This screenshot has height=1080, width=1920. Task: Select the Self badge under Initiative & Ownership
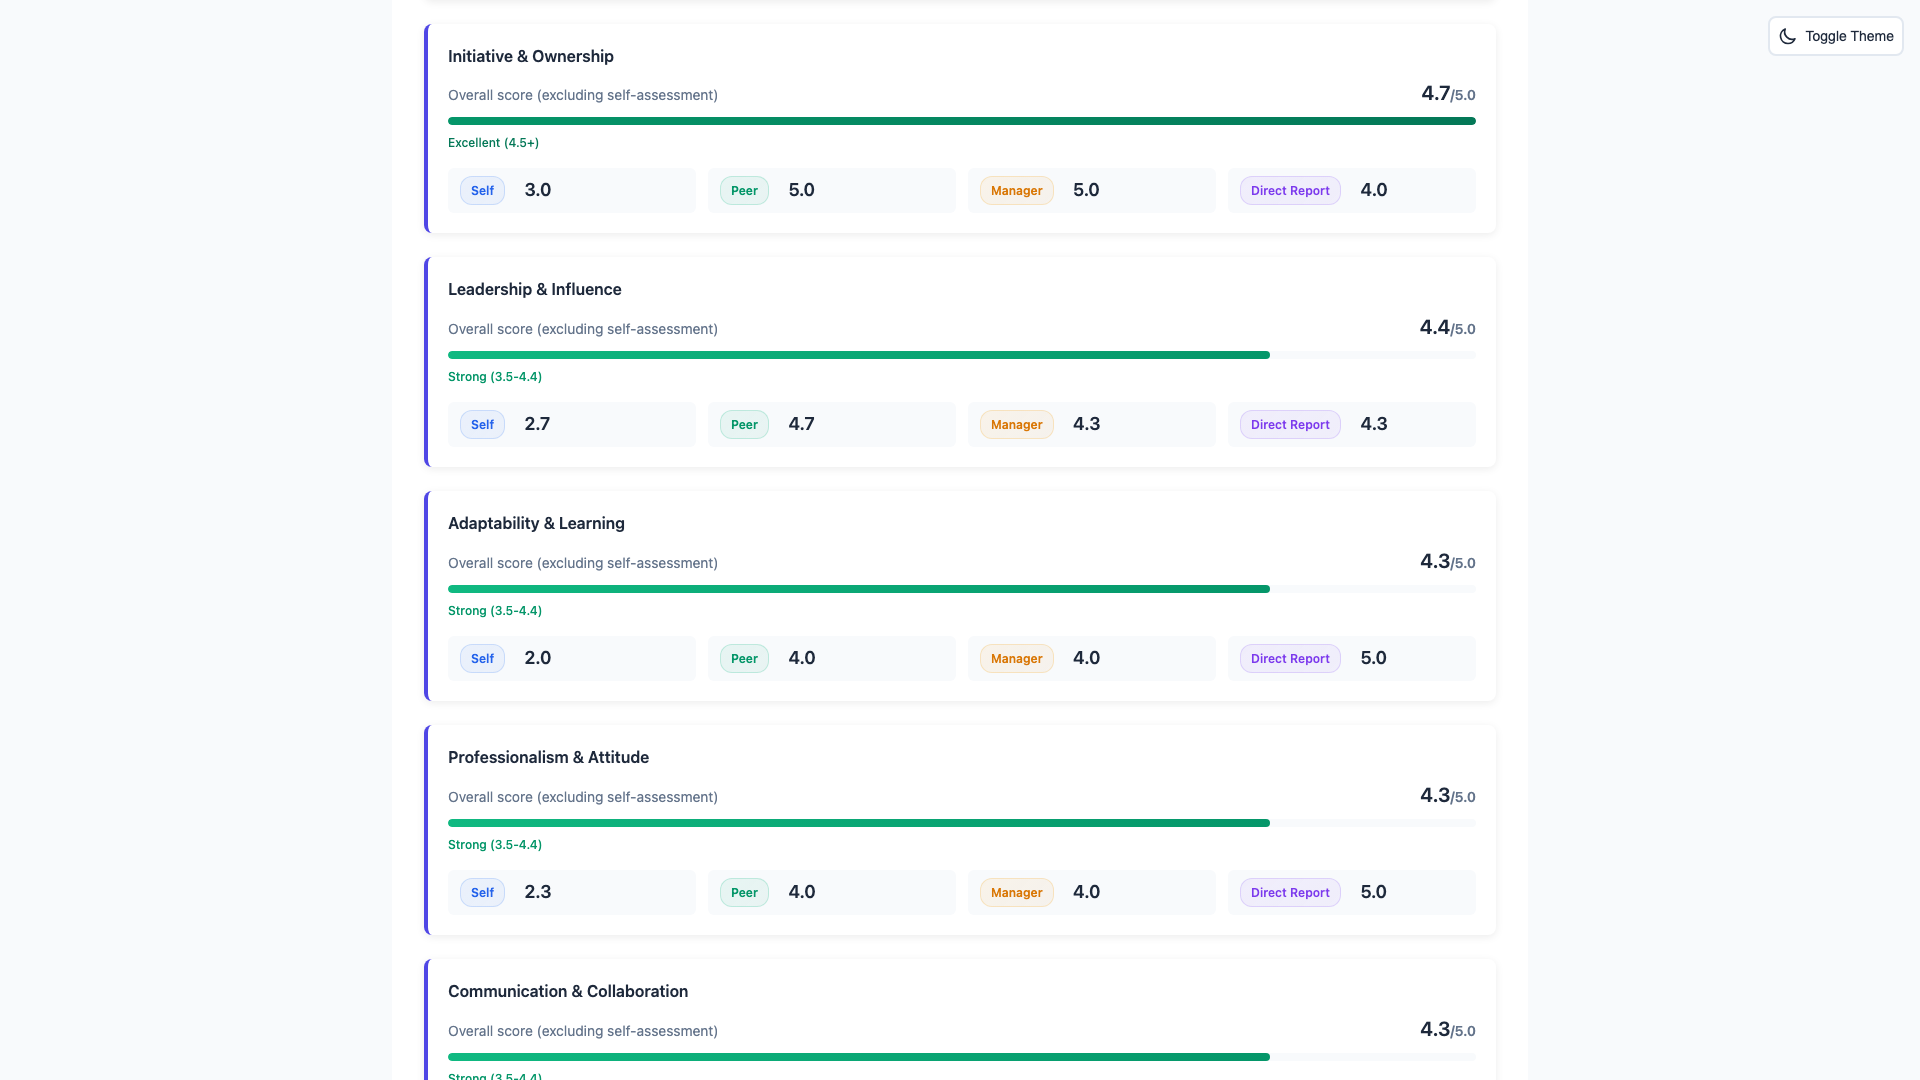coord(481,190)
